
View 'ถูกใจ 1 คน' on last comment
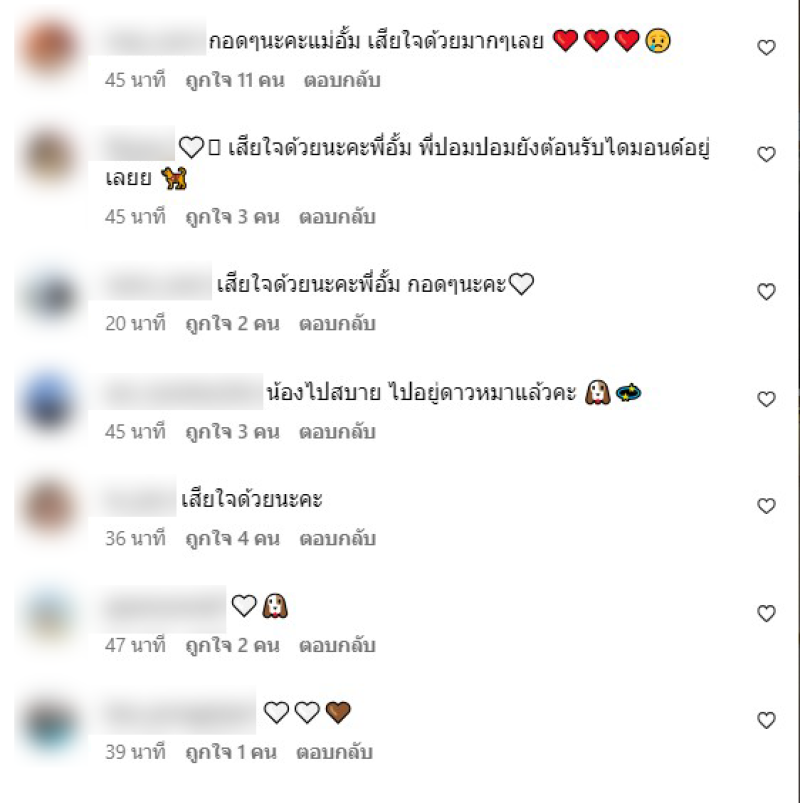pos(231,753)
